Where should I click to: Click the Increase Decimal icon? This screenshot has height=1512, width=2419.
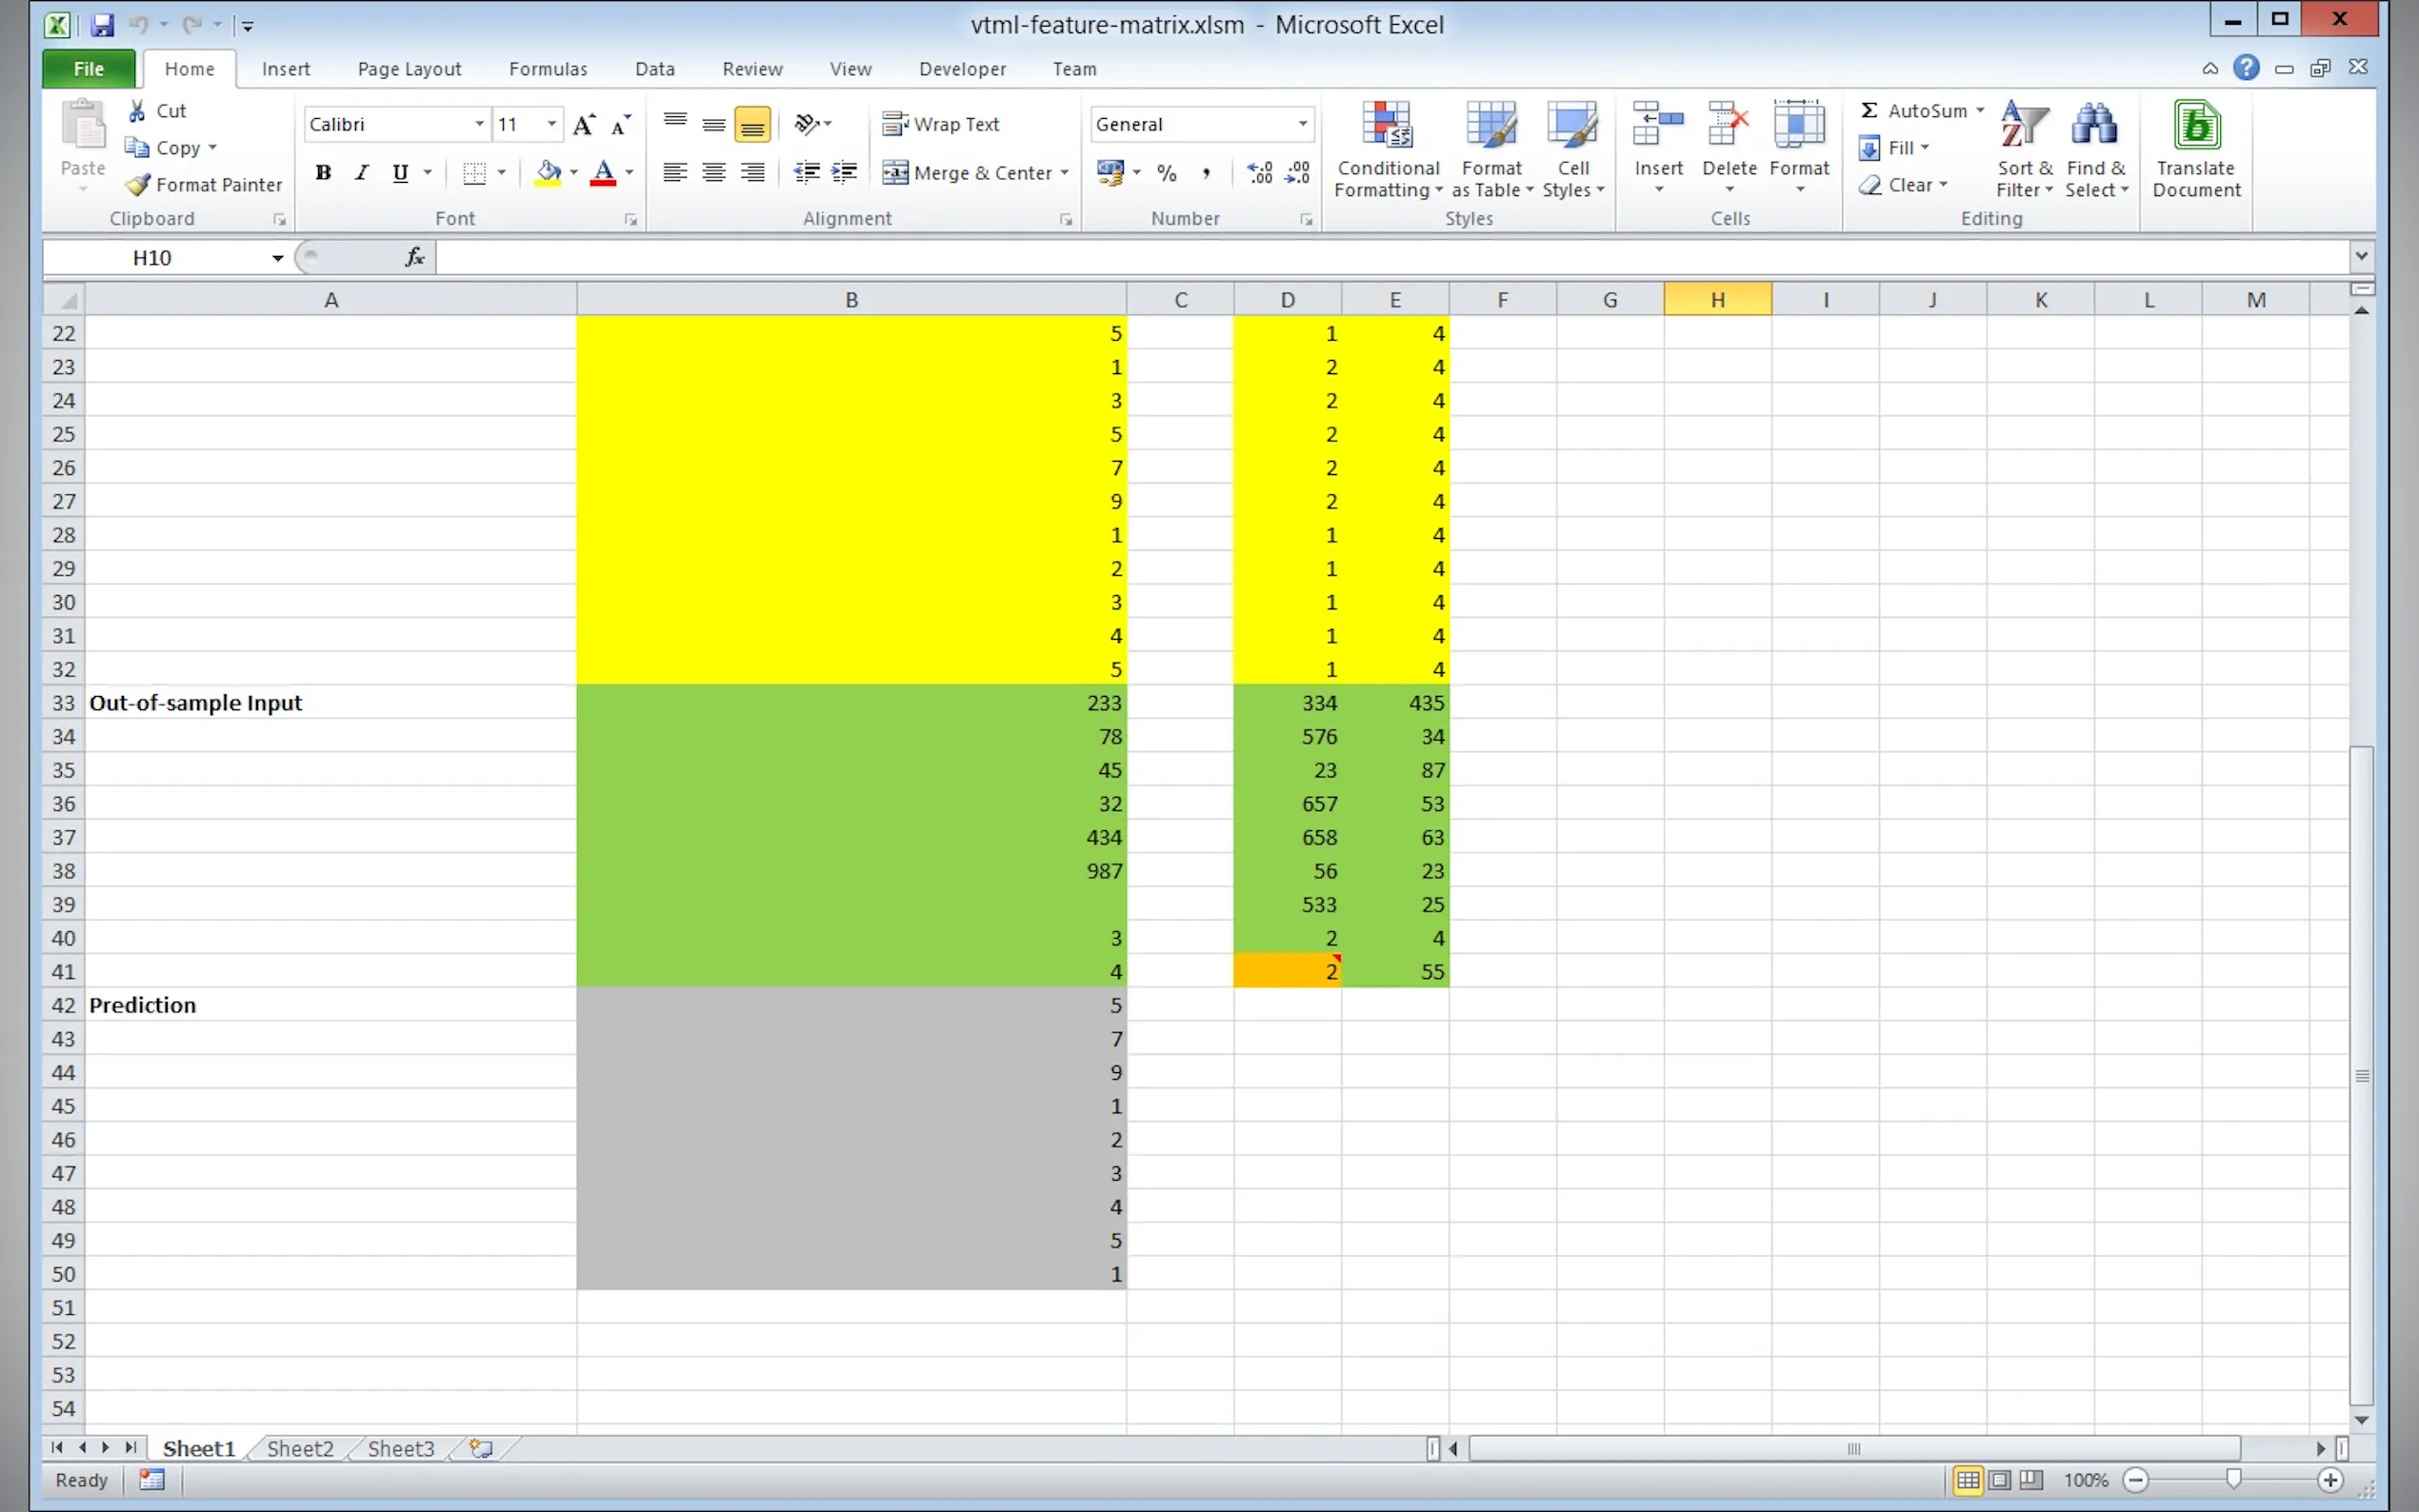[1259, 173]
